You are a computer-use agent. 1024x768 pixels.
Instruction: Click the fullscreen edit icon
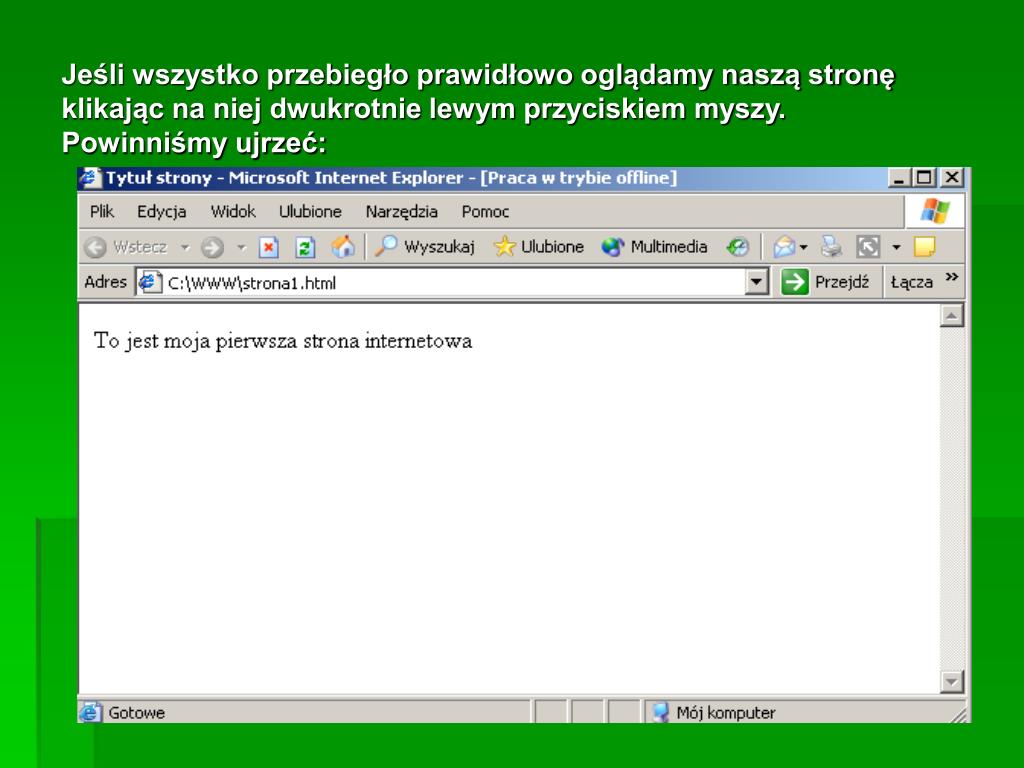pyautogui.click(x=868, y=247)
